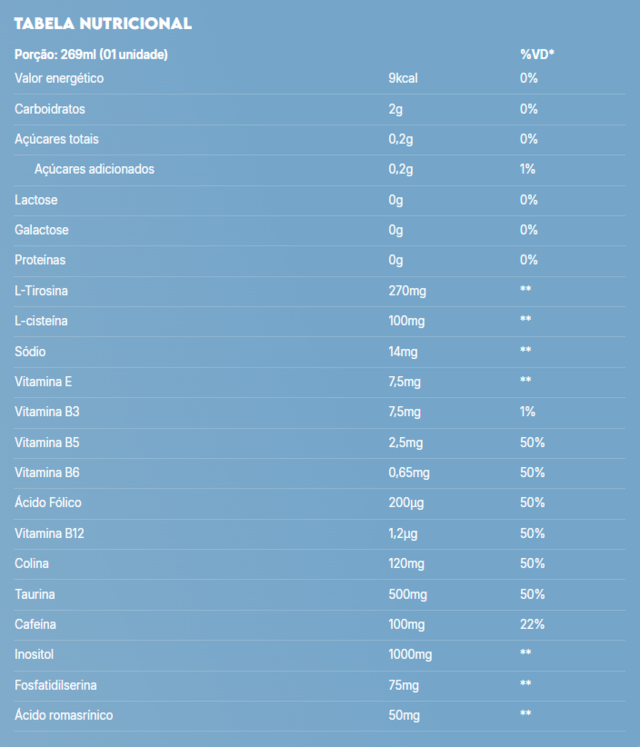Click the Vitamina B6 0,65mg value

click(x=409, y=473)
